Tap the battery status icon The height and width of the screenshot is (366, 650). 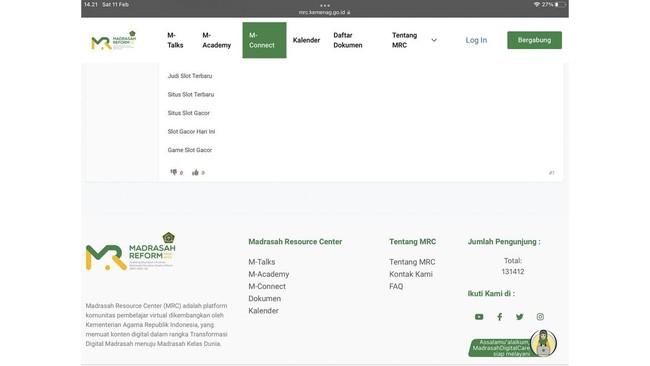[560, 5]
